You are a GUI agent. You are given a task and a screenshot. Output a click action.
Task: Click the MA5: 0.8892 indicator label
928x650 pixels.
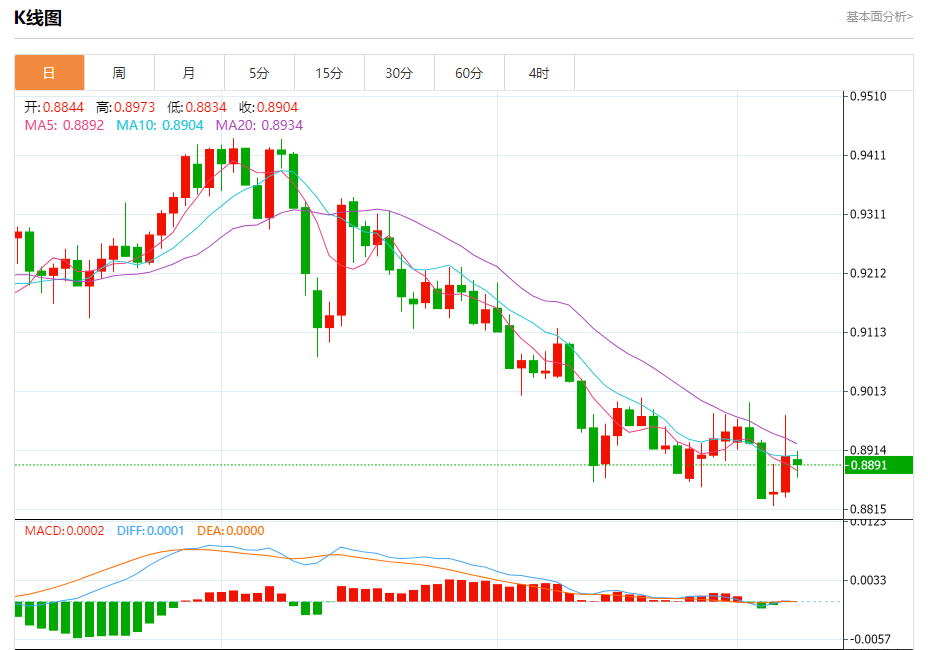click(x=64, y=125)
